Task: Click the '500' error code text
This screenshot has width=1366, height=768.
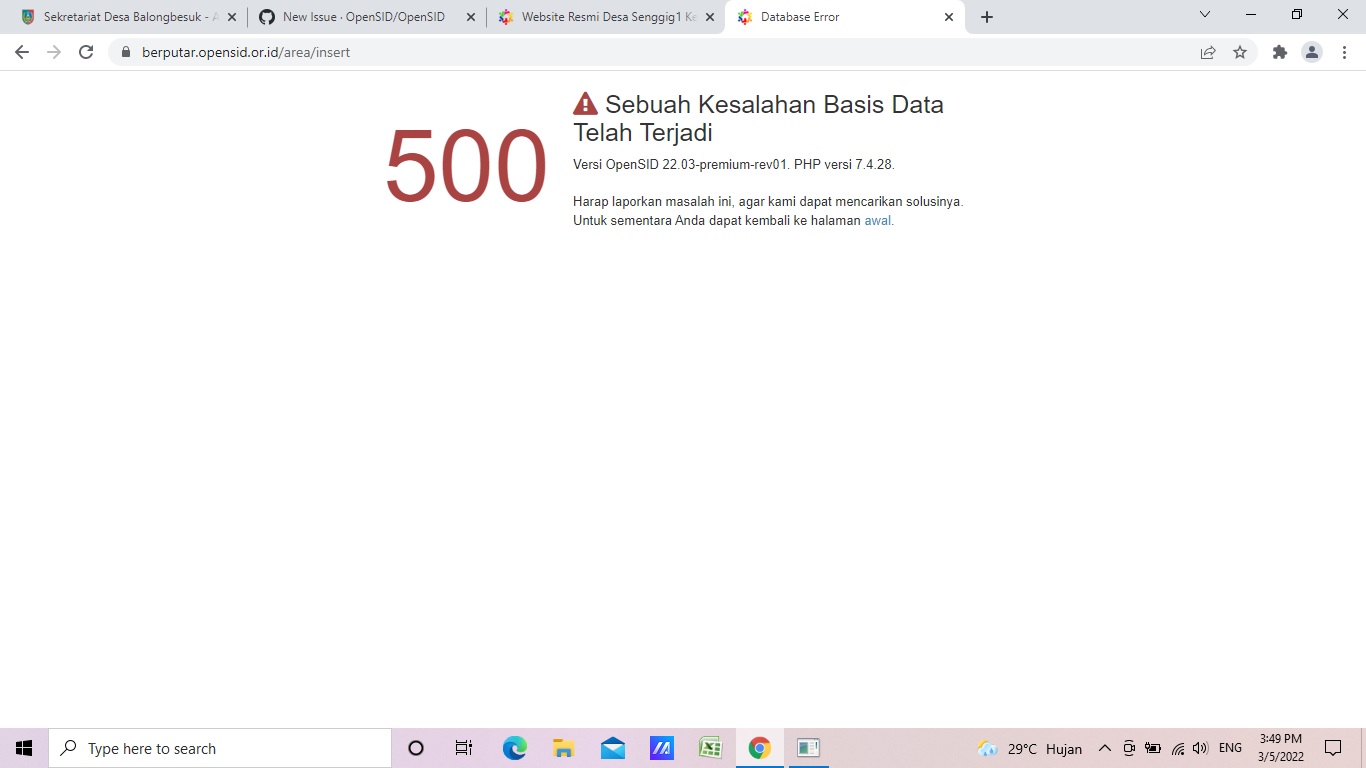Action: coord(466,167)
